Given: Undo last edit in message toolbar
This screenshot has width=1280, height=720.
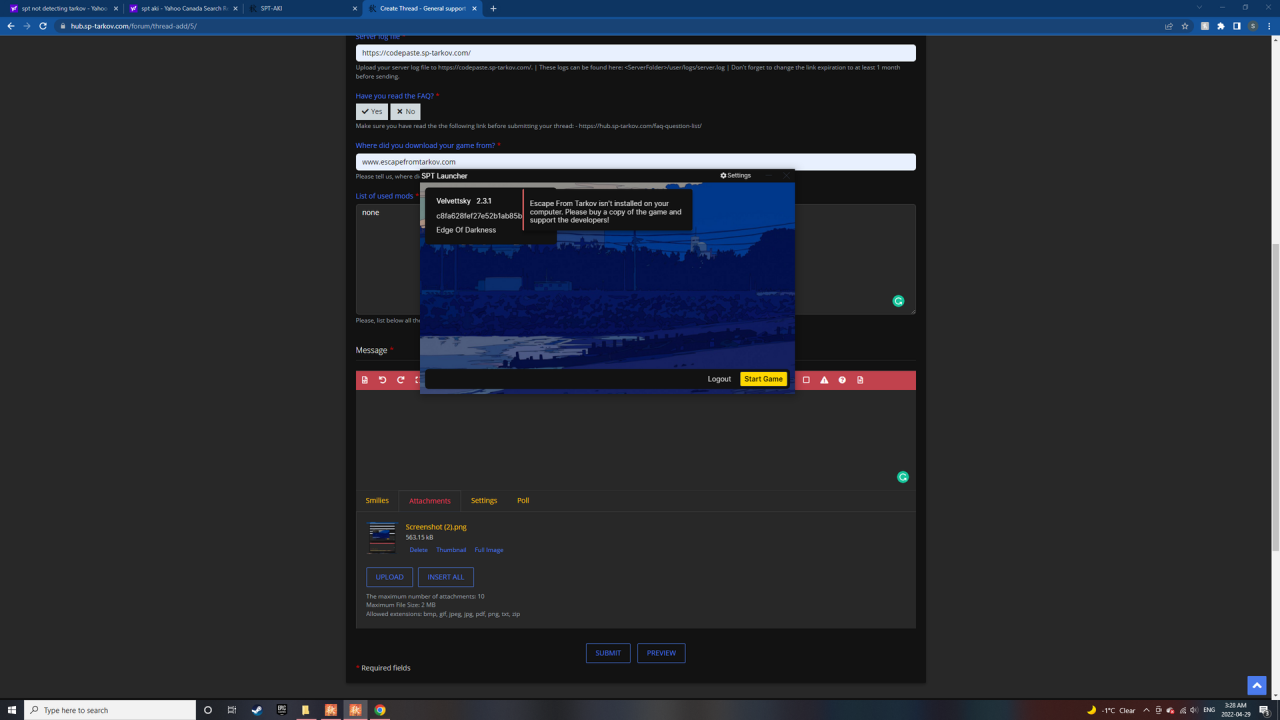Looking at the screenshot, I should coord(383,380).
